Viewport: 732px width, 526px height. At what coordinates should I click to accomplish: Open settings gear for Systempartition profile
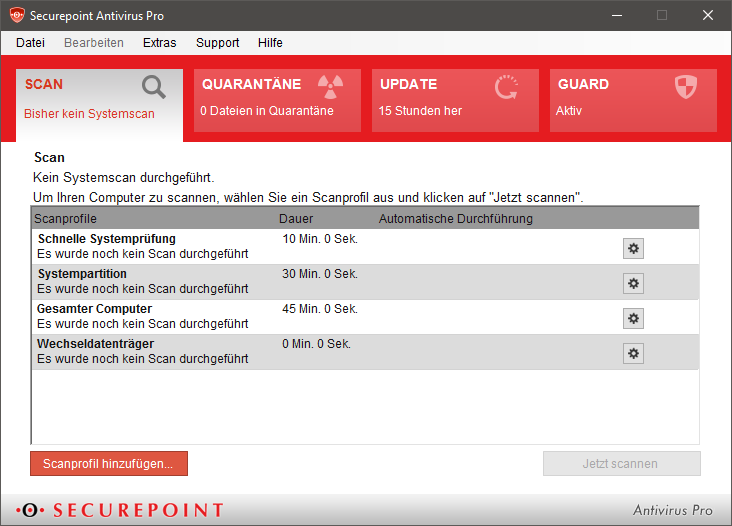633,284
